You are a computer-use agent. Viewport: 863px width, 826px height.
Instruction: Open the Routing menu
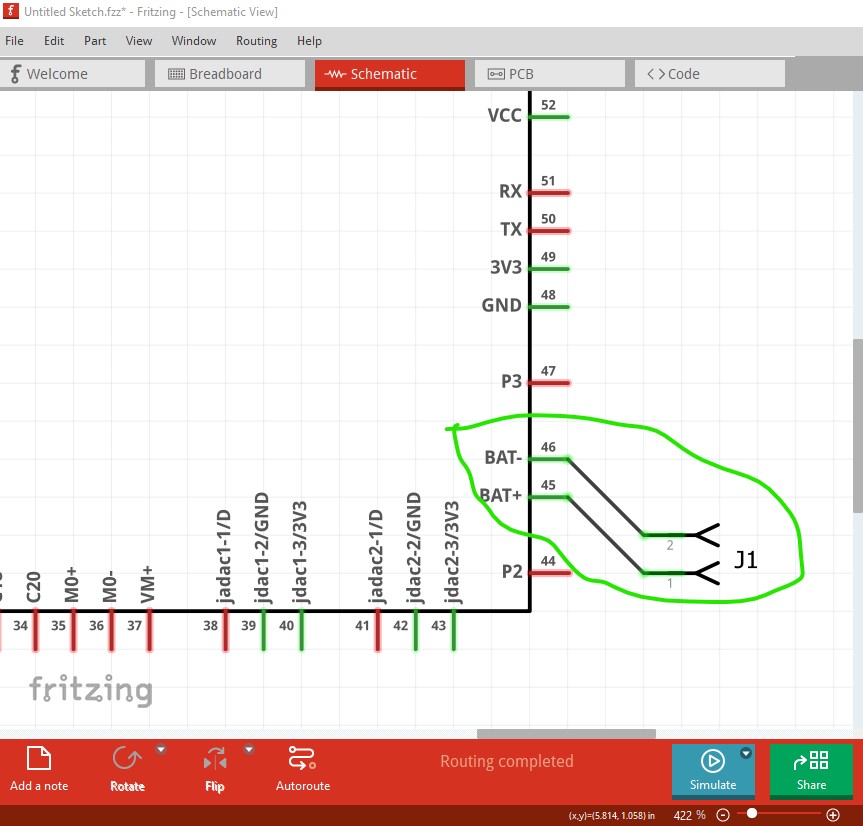coord(256,41)
